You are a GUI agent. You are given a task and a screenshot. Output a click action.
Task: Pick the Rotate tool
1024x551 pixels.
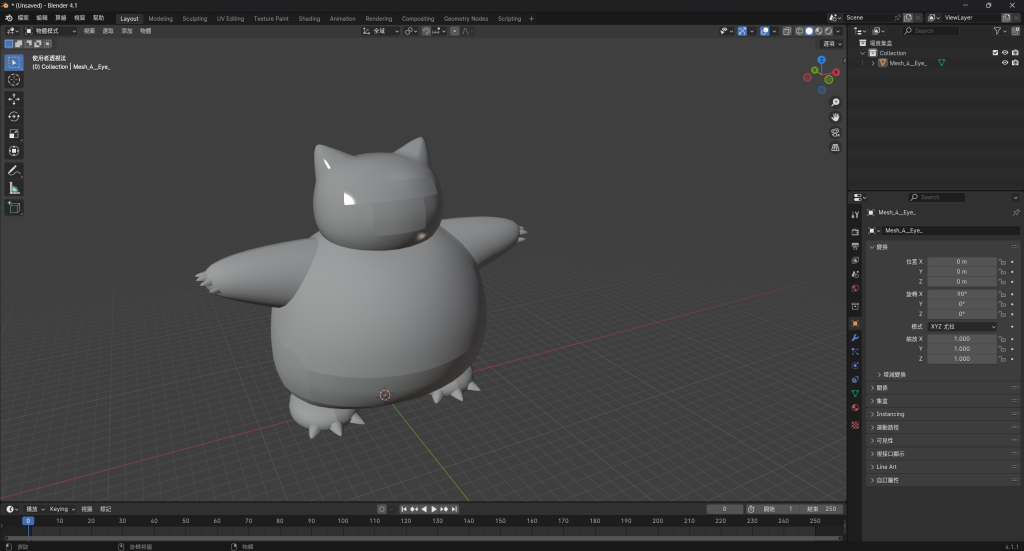14,116
